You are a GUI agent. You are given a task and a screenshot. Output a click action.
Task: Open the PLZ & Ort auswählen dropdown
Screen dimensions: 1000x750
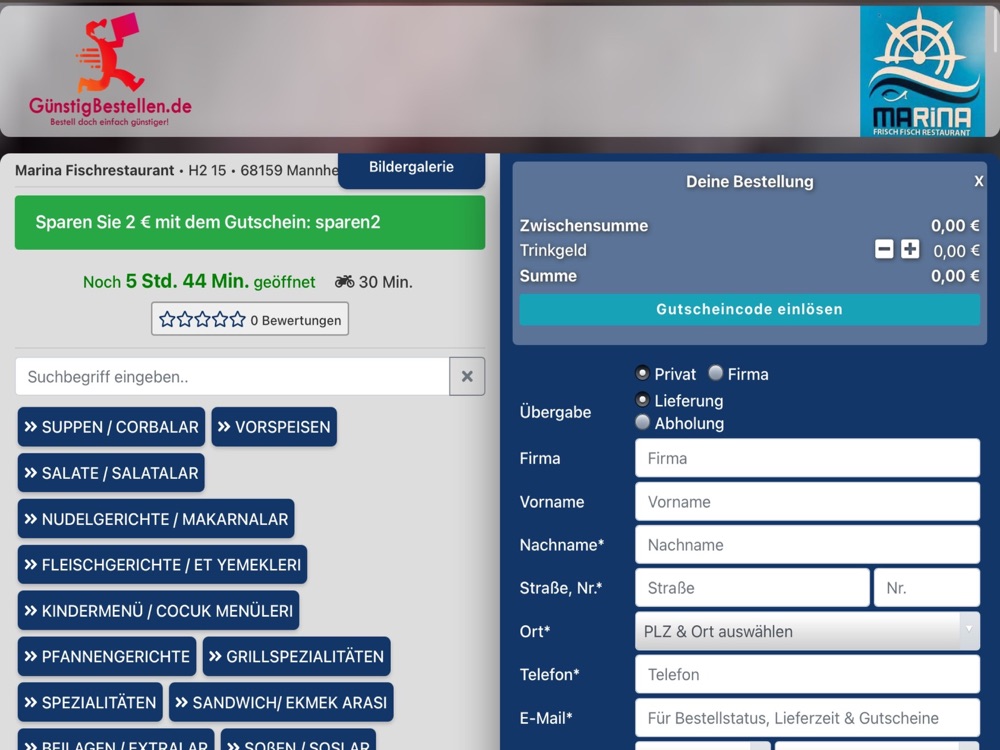tap(807, 631)
